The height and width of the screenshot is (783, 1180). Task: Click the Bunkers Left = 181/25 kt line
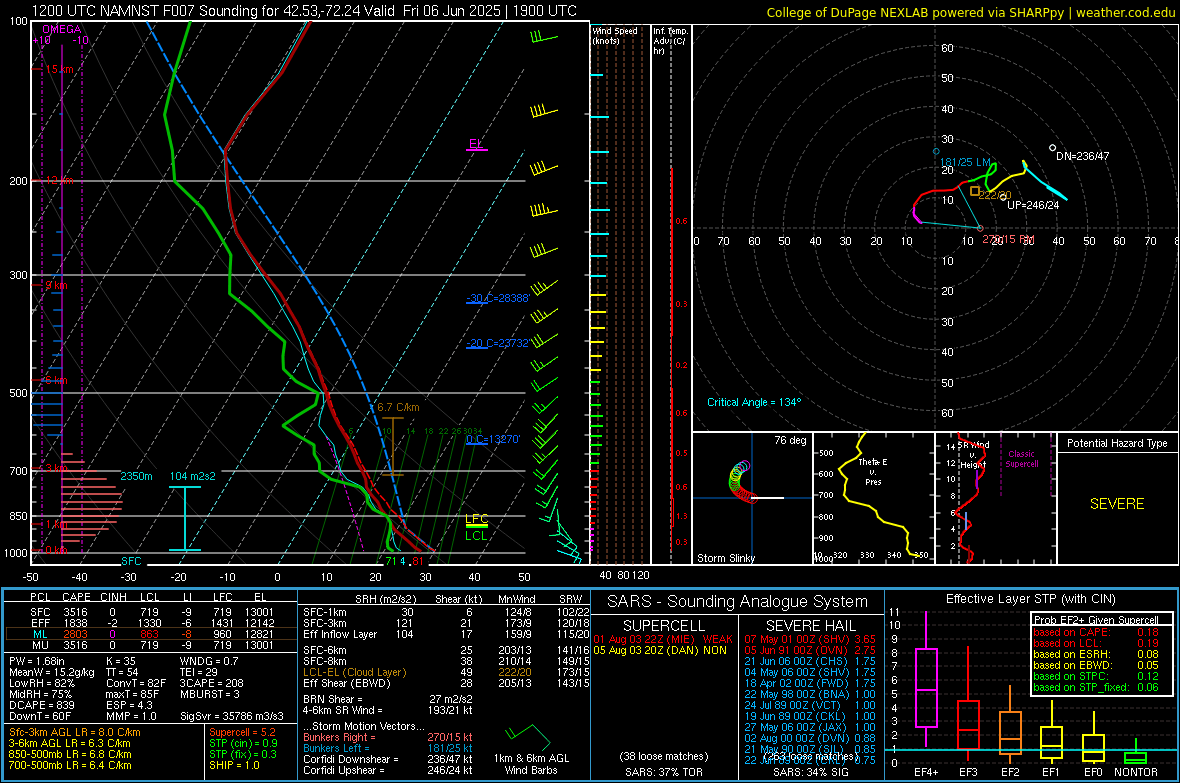[x=388, y=748]
